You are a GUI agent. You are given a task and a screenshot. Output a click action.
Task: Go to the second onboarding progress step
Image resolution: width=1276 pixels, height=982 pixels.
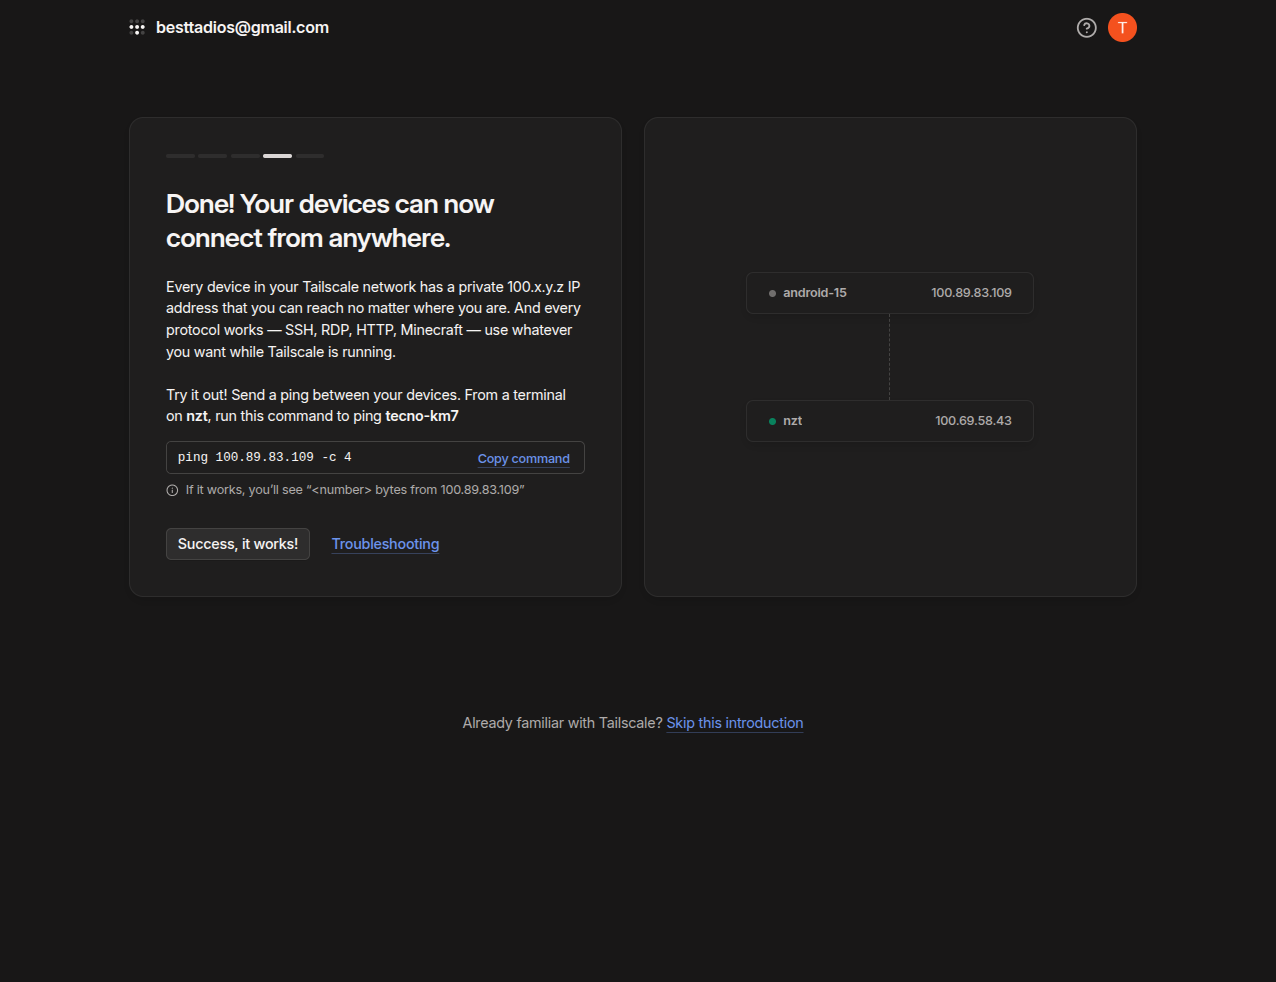point(212,156)
